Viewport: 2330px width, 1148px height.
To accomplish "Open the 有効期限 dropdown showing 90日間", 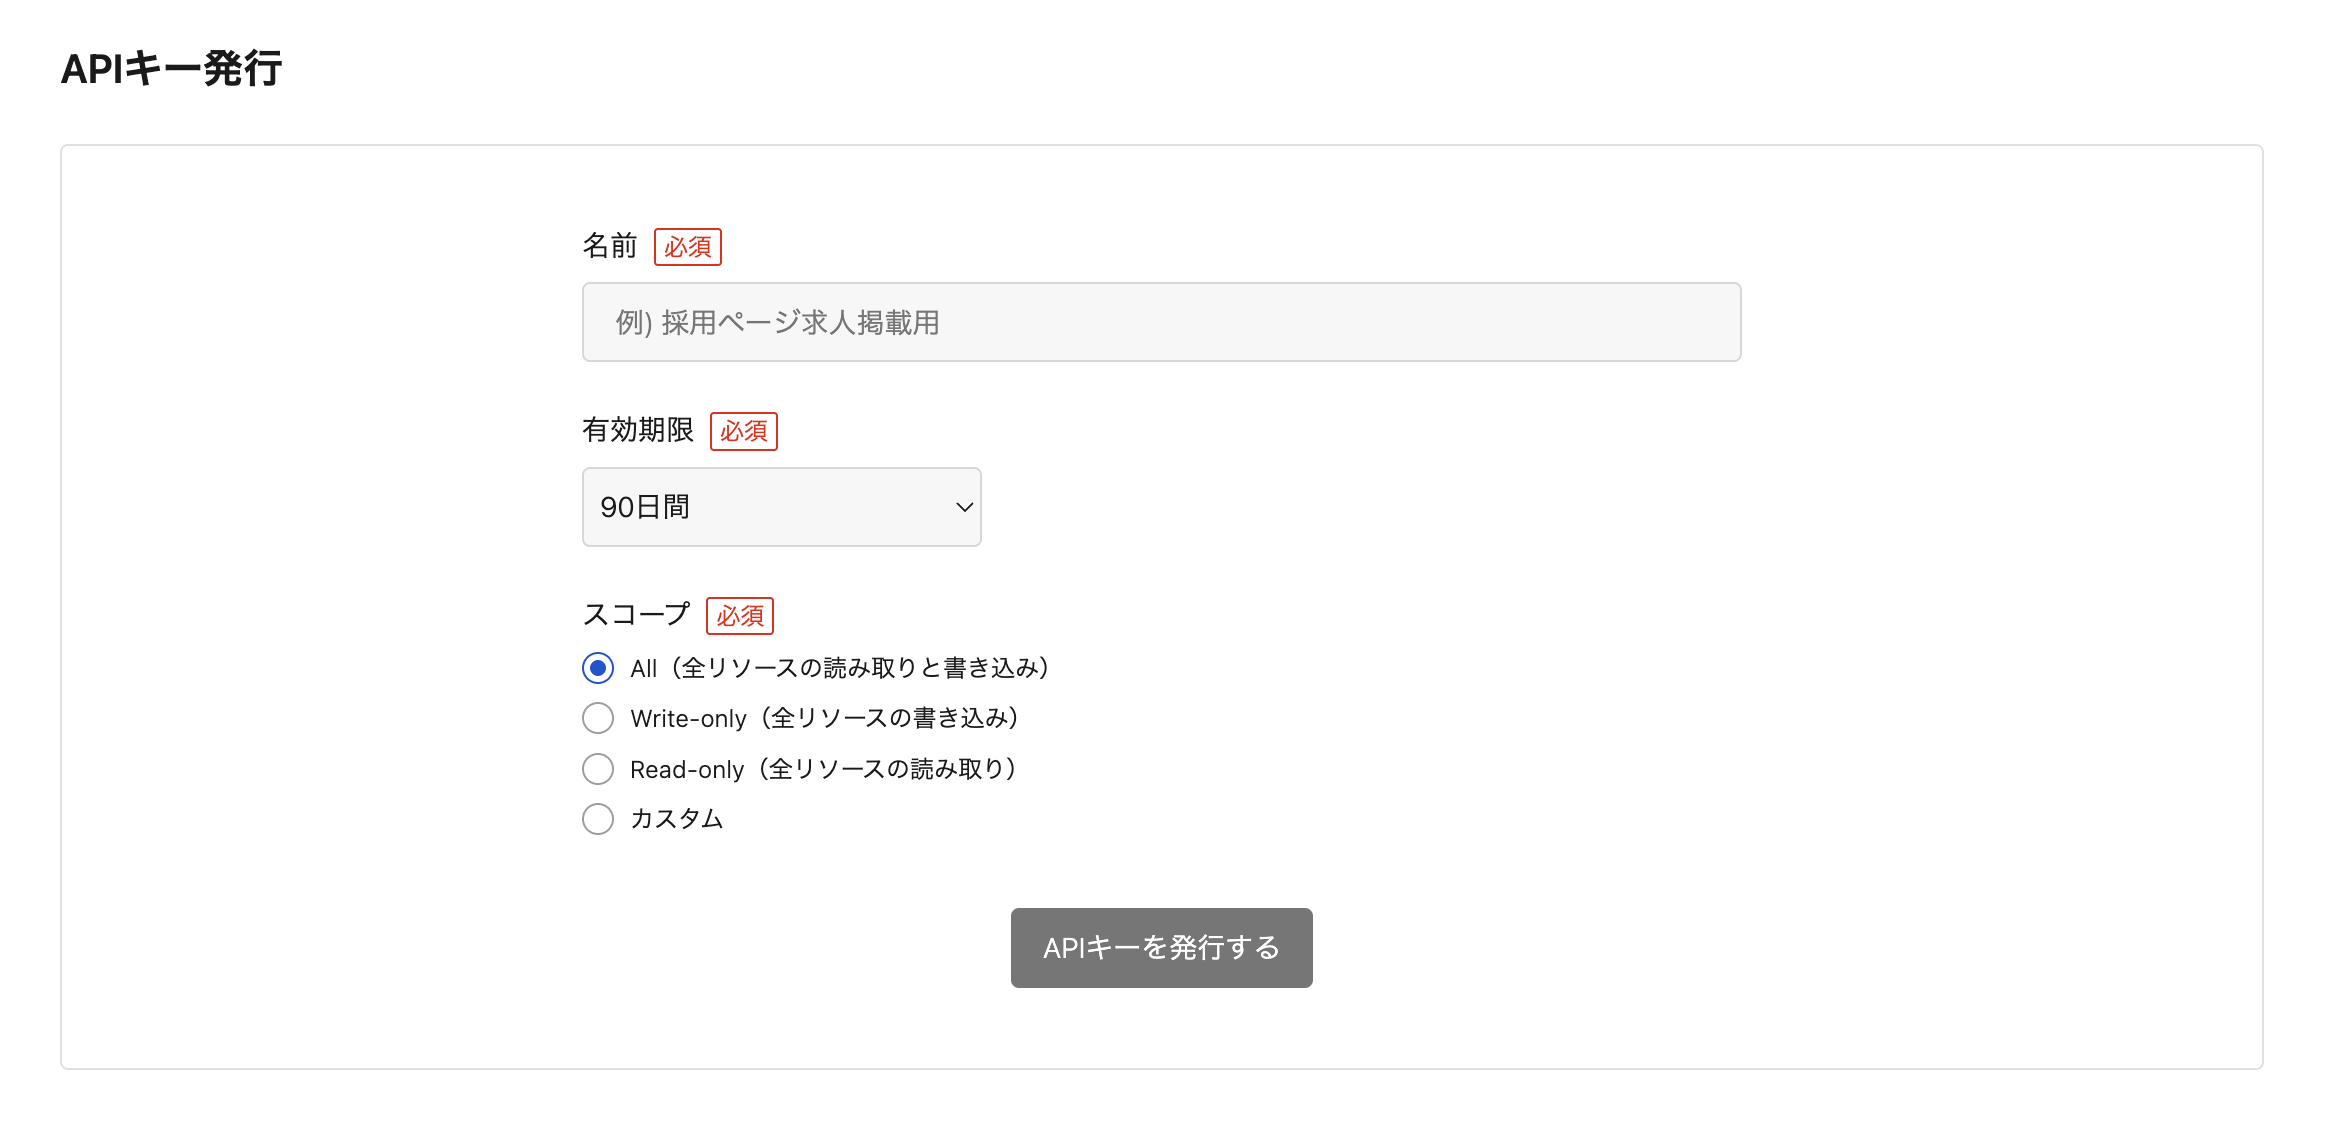I will click(780, 507).
